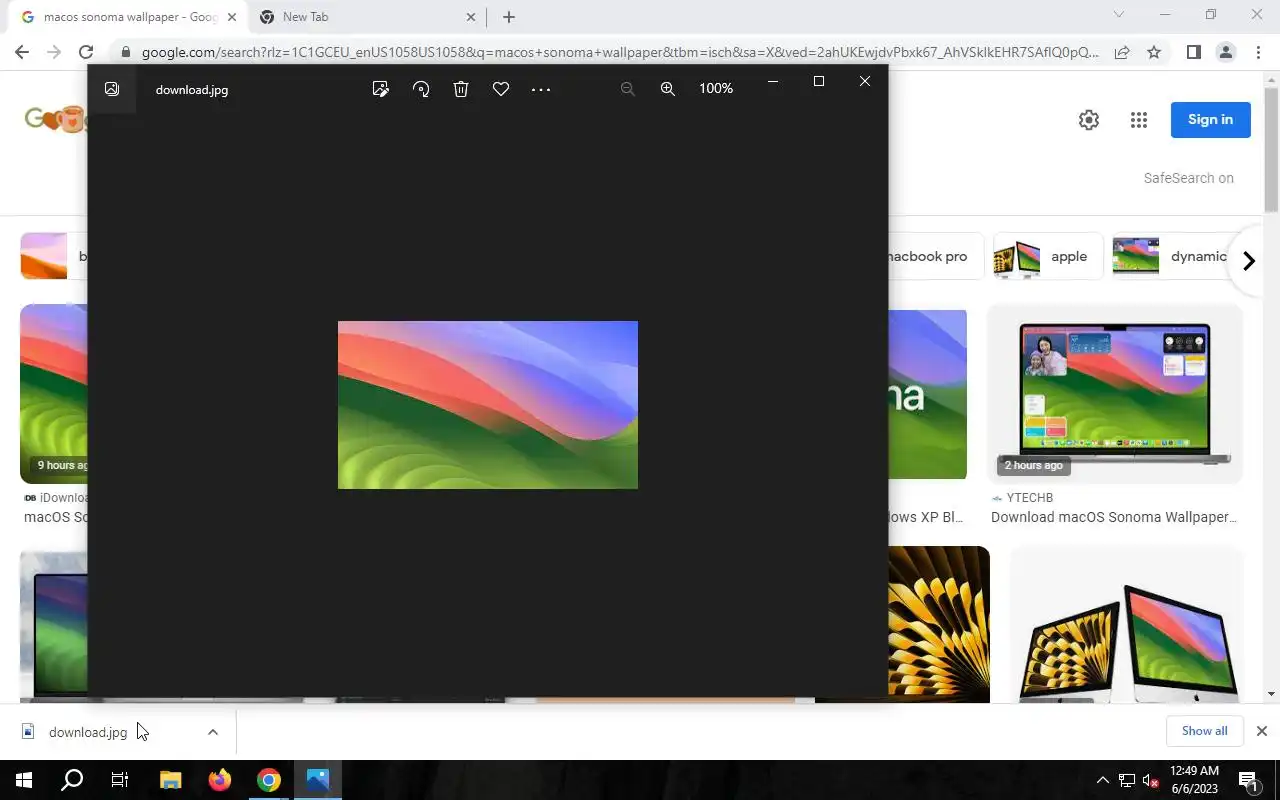Click the SafeSearch on link
This screenshot has width=1280, height=800.
[1188, 178]
